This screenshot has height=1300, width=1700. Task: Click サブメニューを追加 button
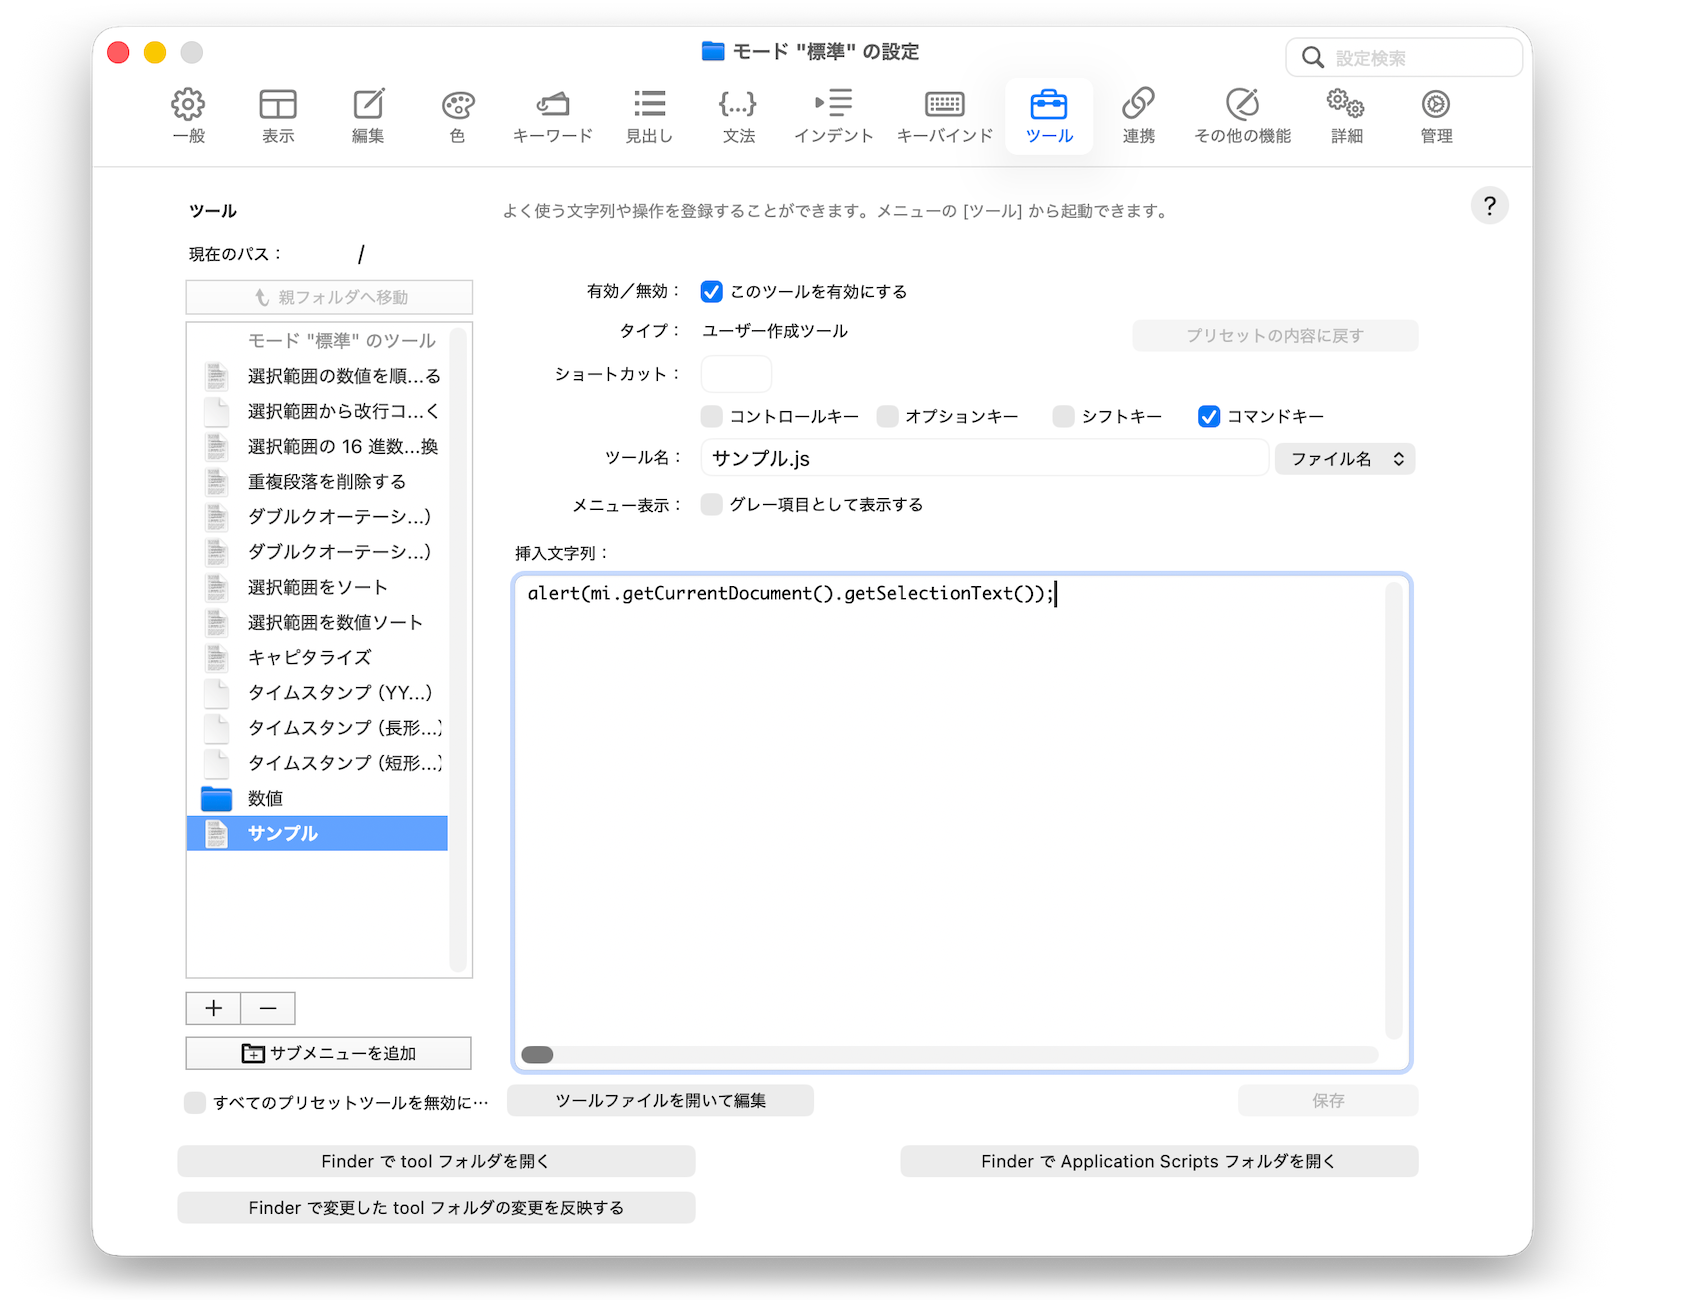pyautogui.click(x=328, y=1053)
